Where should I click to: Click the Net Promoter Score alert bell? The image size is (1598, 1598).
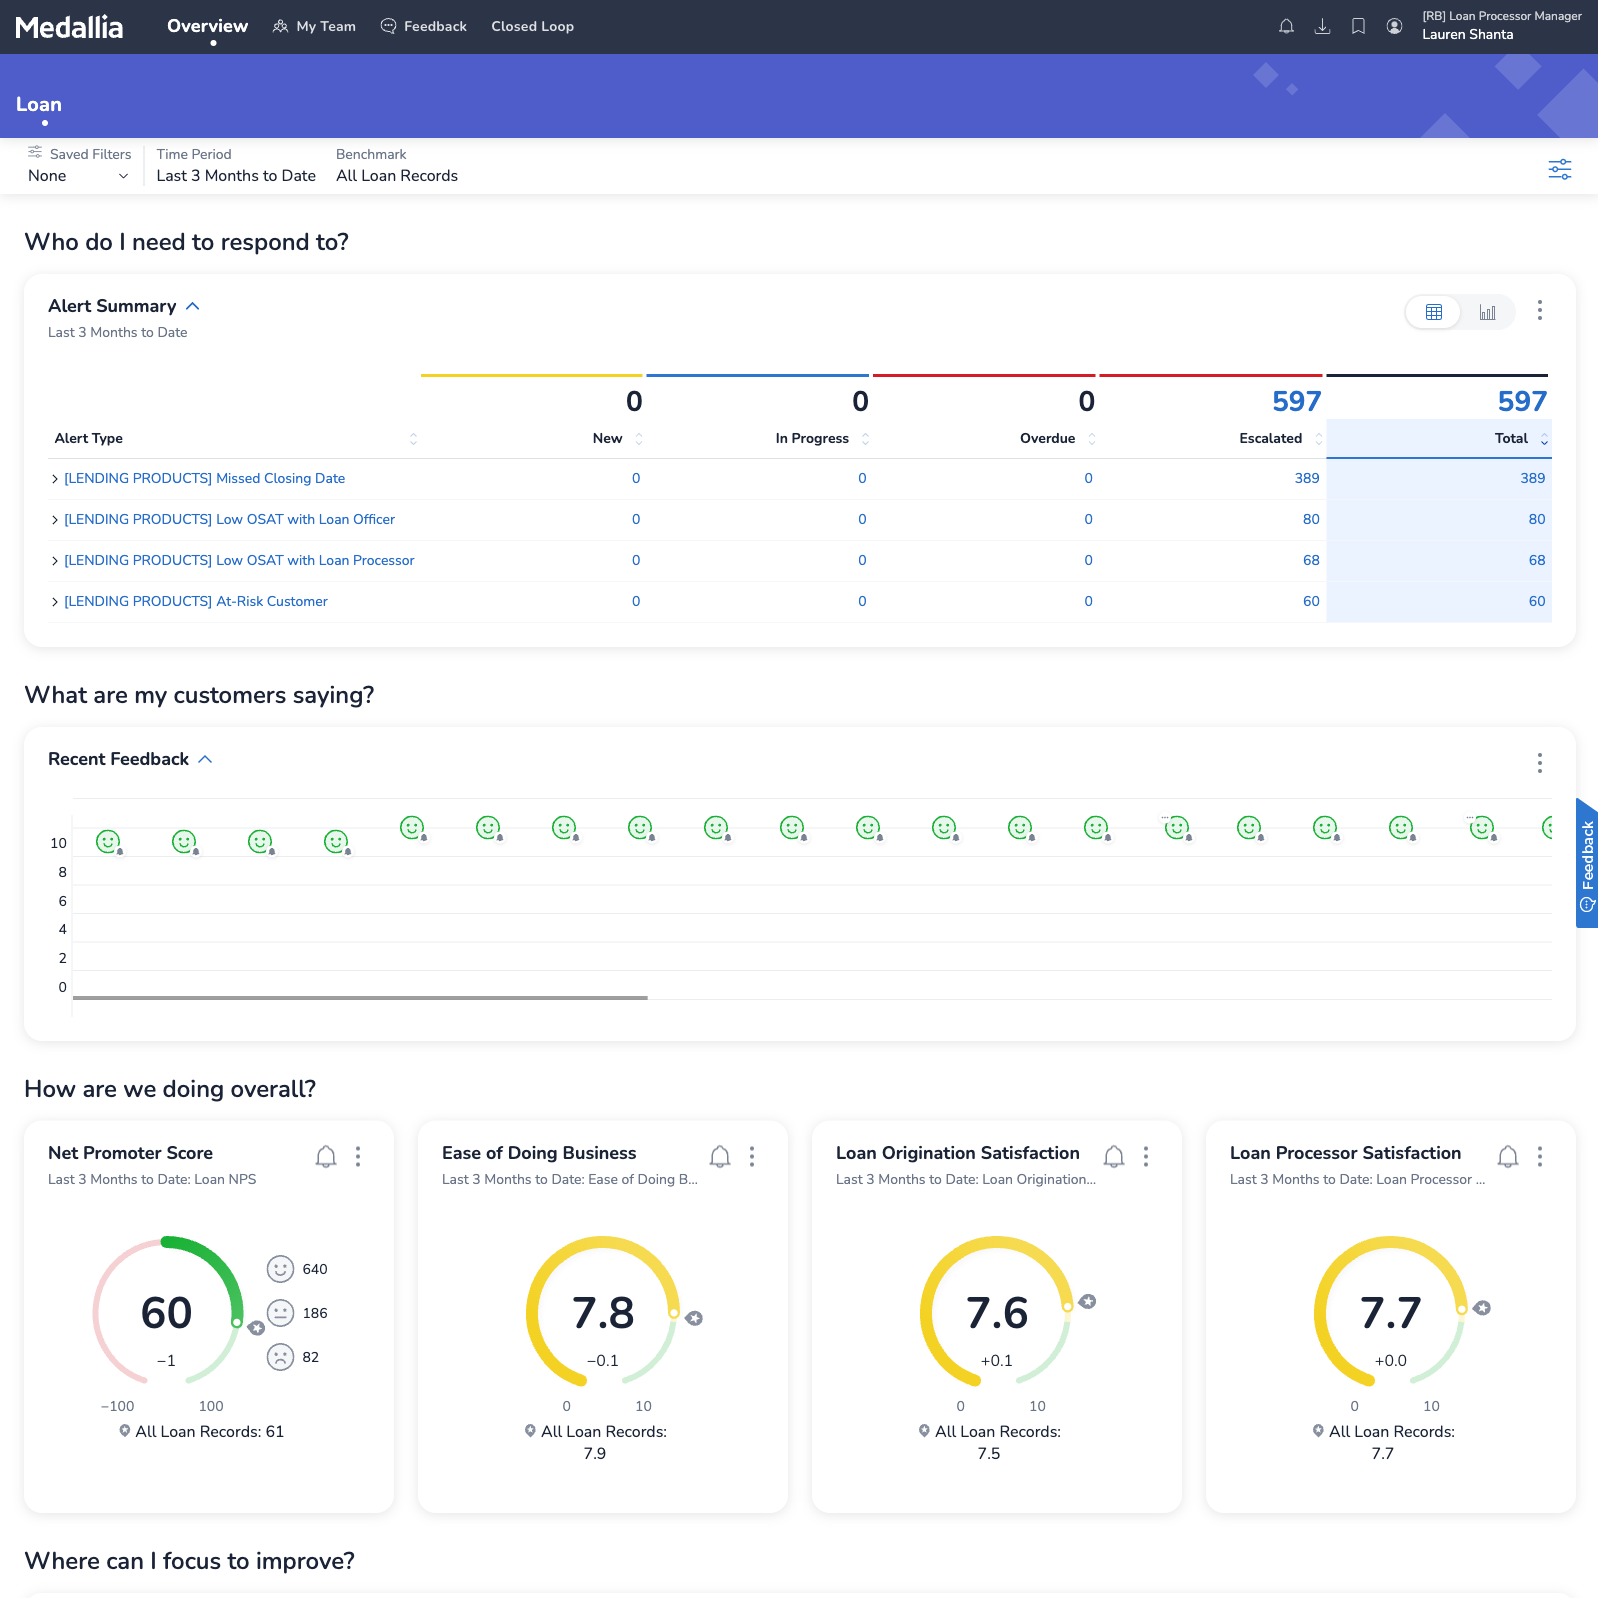tap(326, 1157)
